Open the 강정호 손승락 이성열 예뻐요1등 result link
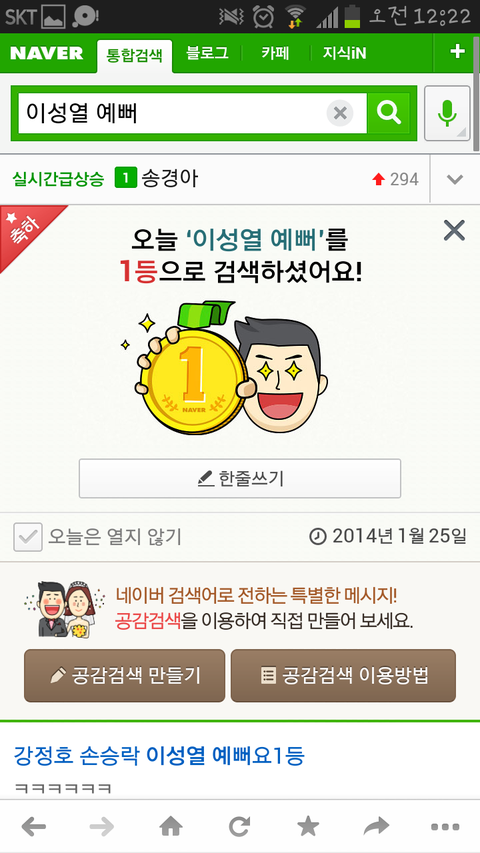The width and height of the screenshot is (480, 853). [x=159, y=756]
